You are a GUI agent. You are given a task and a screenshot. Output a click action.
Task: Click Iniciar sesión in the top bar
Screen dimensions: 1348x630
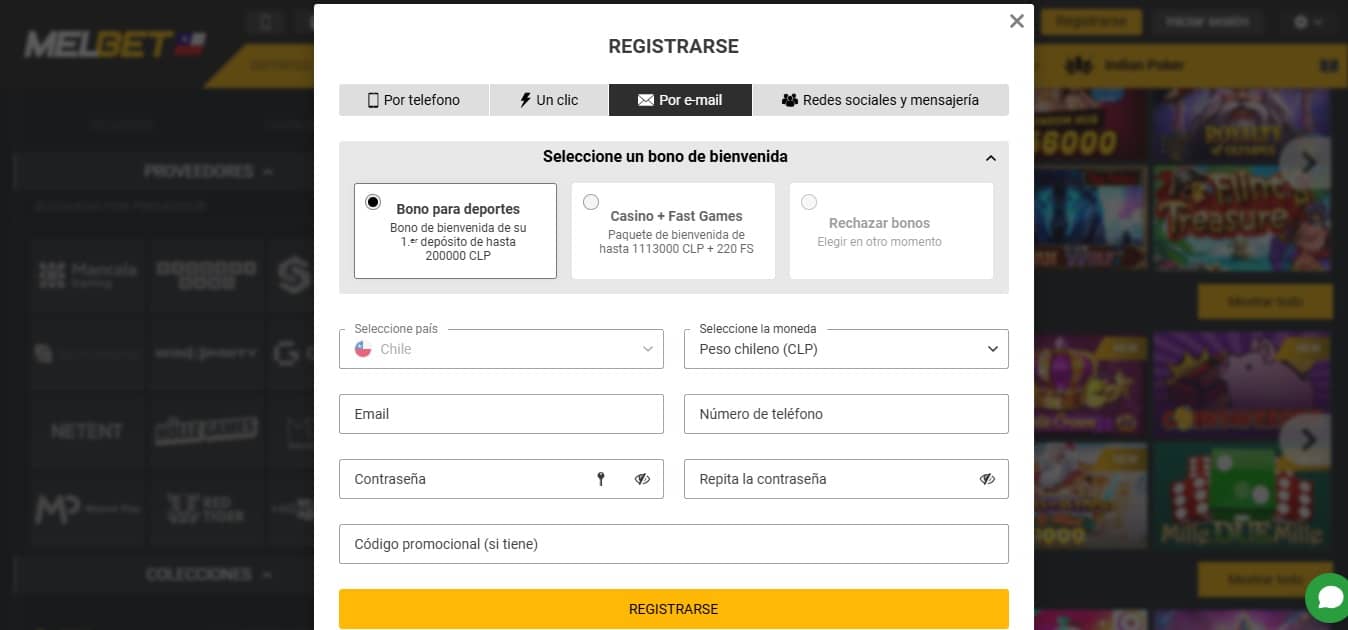click(1207, 21)
